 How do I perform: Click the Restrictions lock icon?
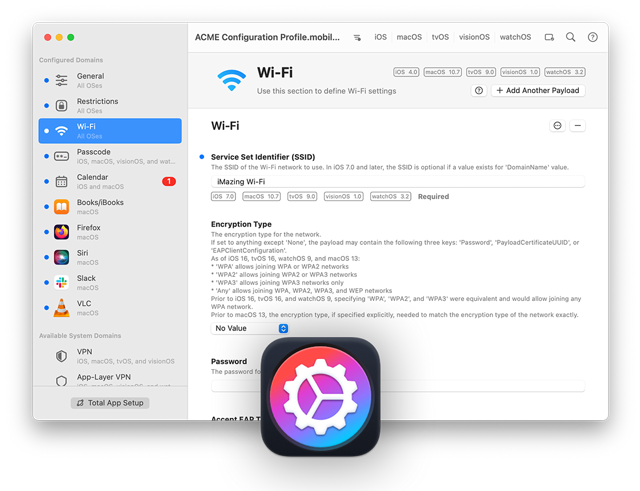[61, 106]
